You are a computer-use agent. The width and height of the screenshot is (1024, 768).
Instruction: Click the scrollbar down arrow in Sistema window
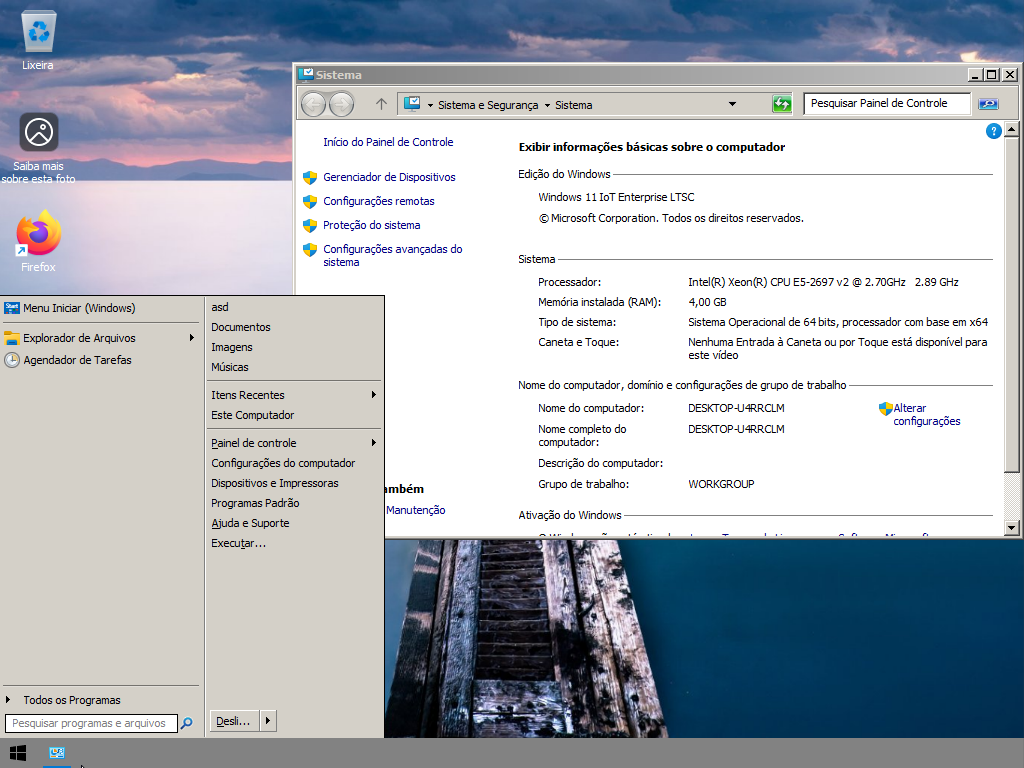(x=1012, y=527)
